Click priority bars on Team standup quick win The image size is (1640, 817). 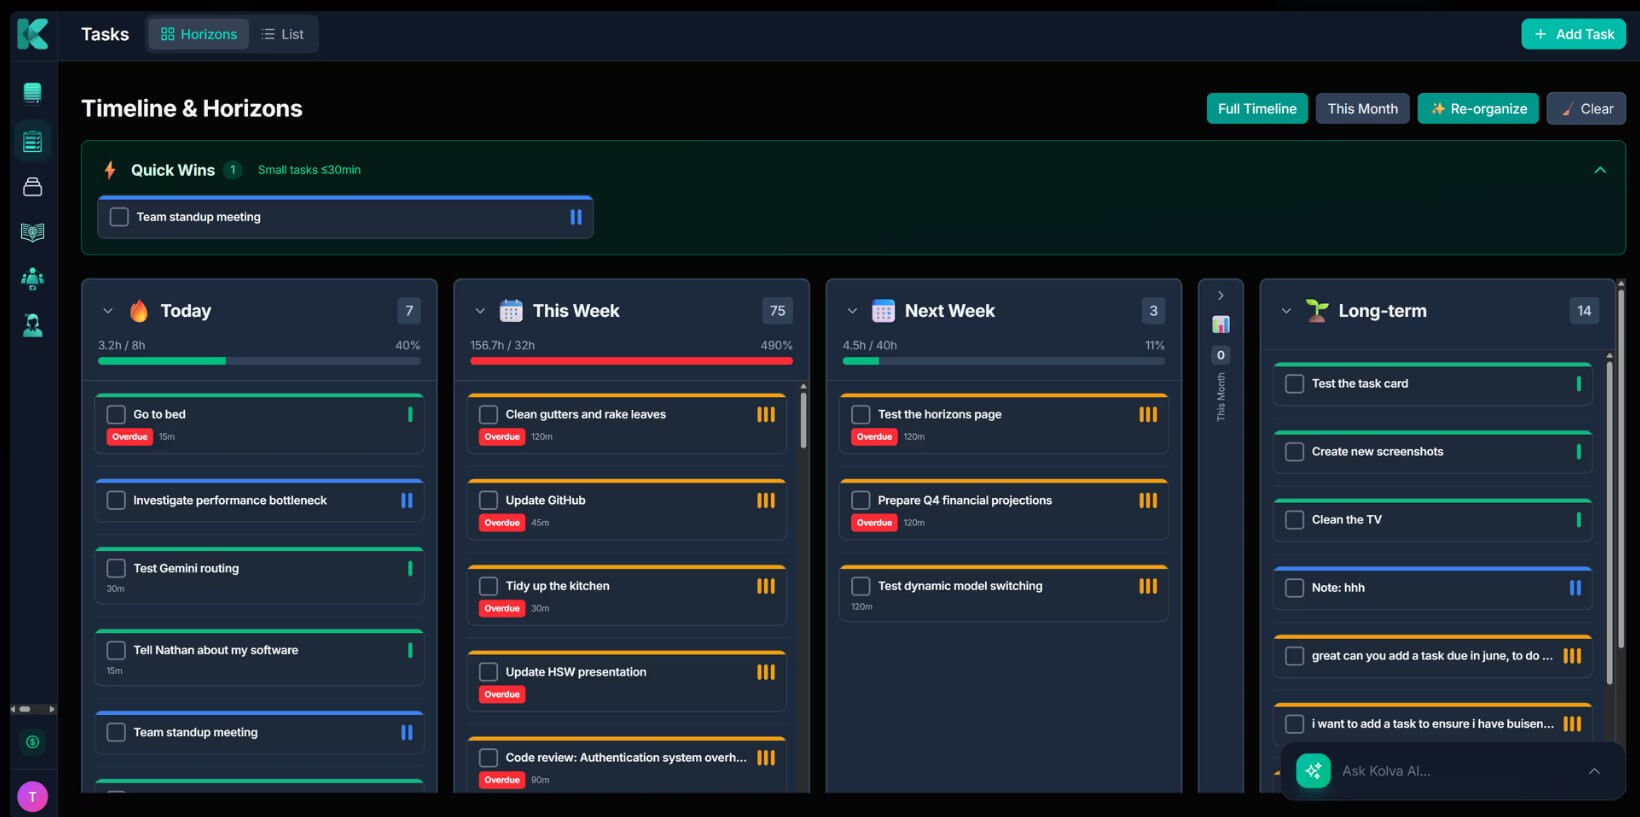coord(576,217)
